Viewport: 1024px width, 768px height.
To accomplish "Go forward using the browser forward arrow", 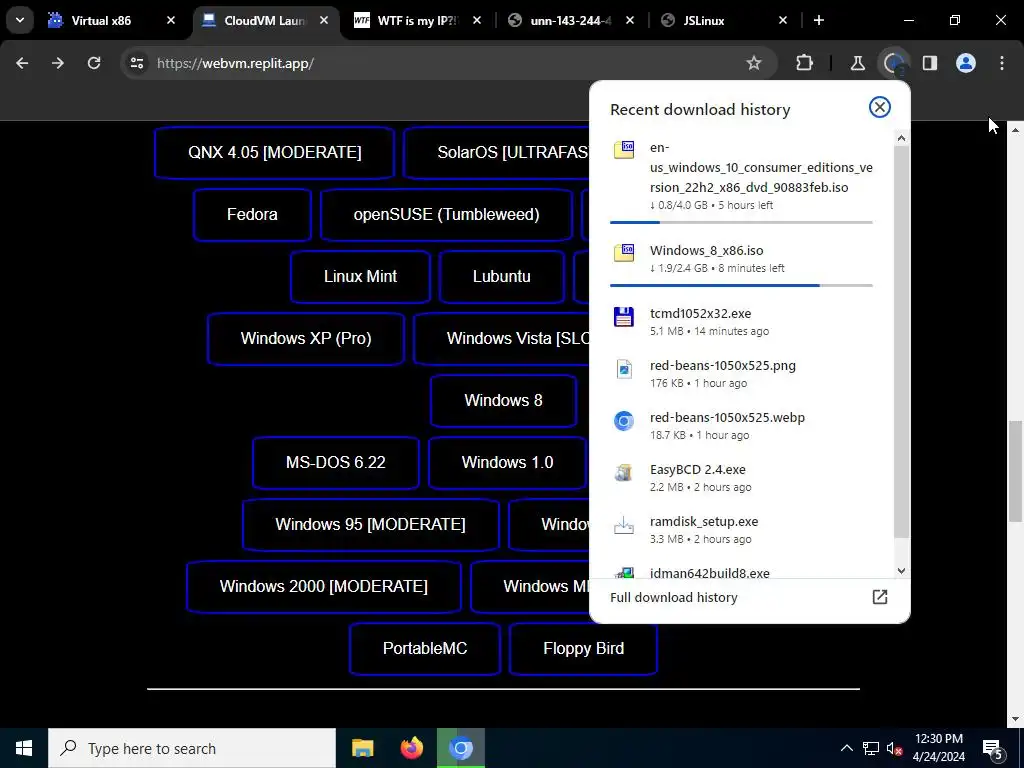I will coord(58,63).
